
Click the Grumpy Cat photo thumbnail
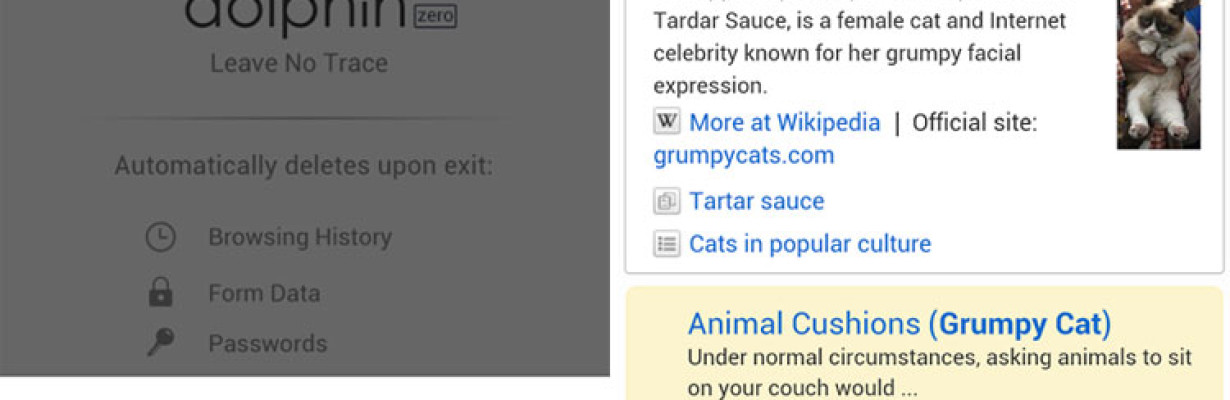pos(1158,75)
